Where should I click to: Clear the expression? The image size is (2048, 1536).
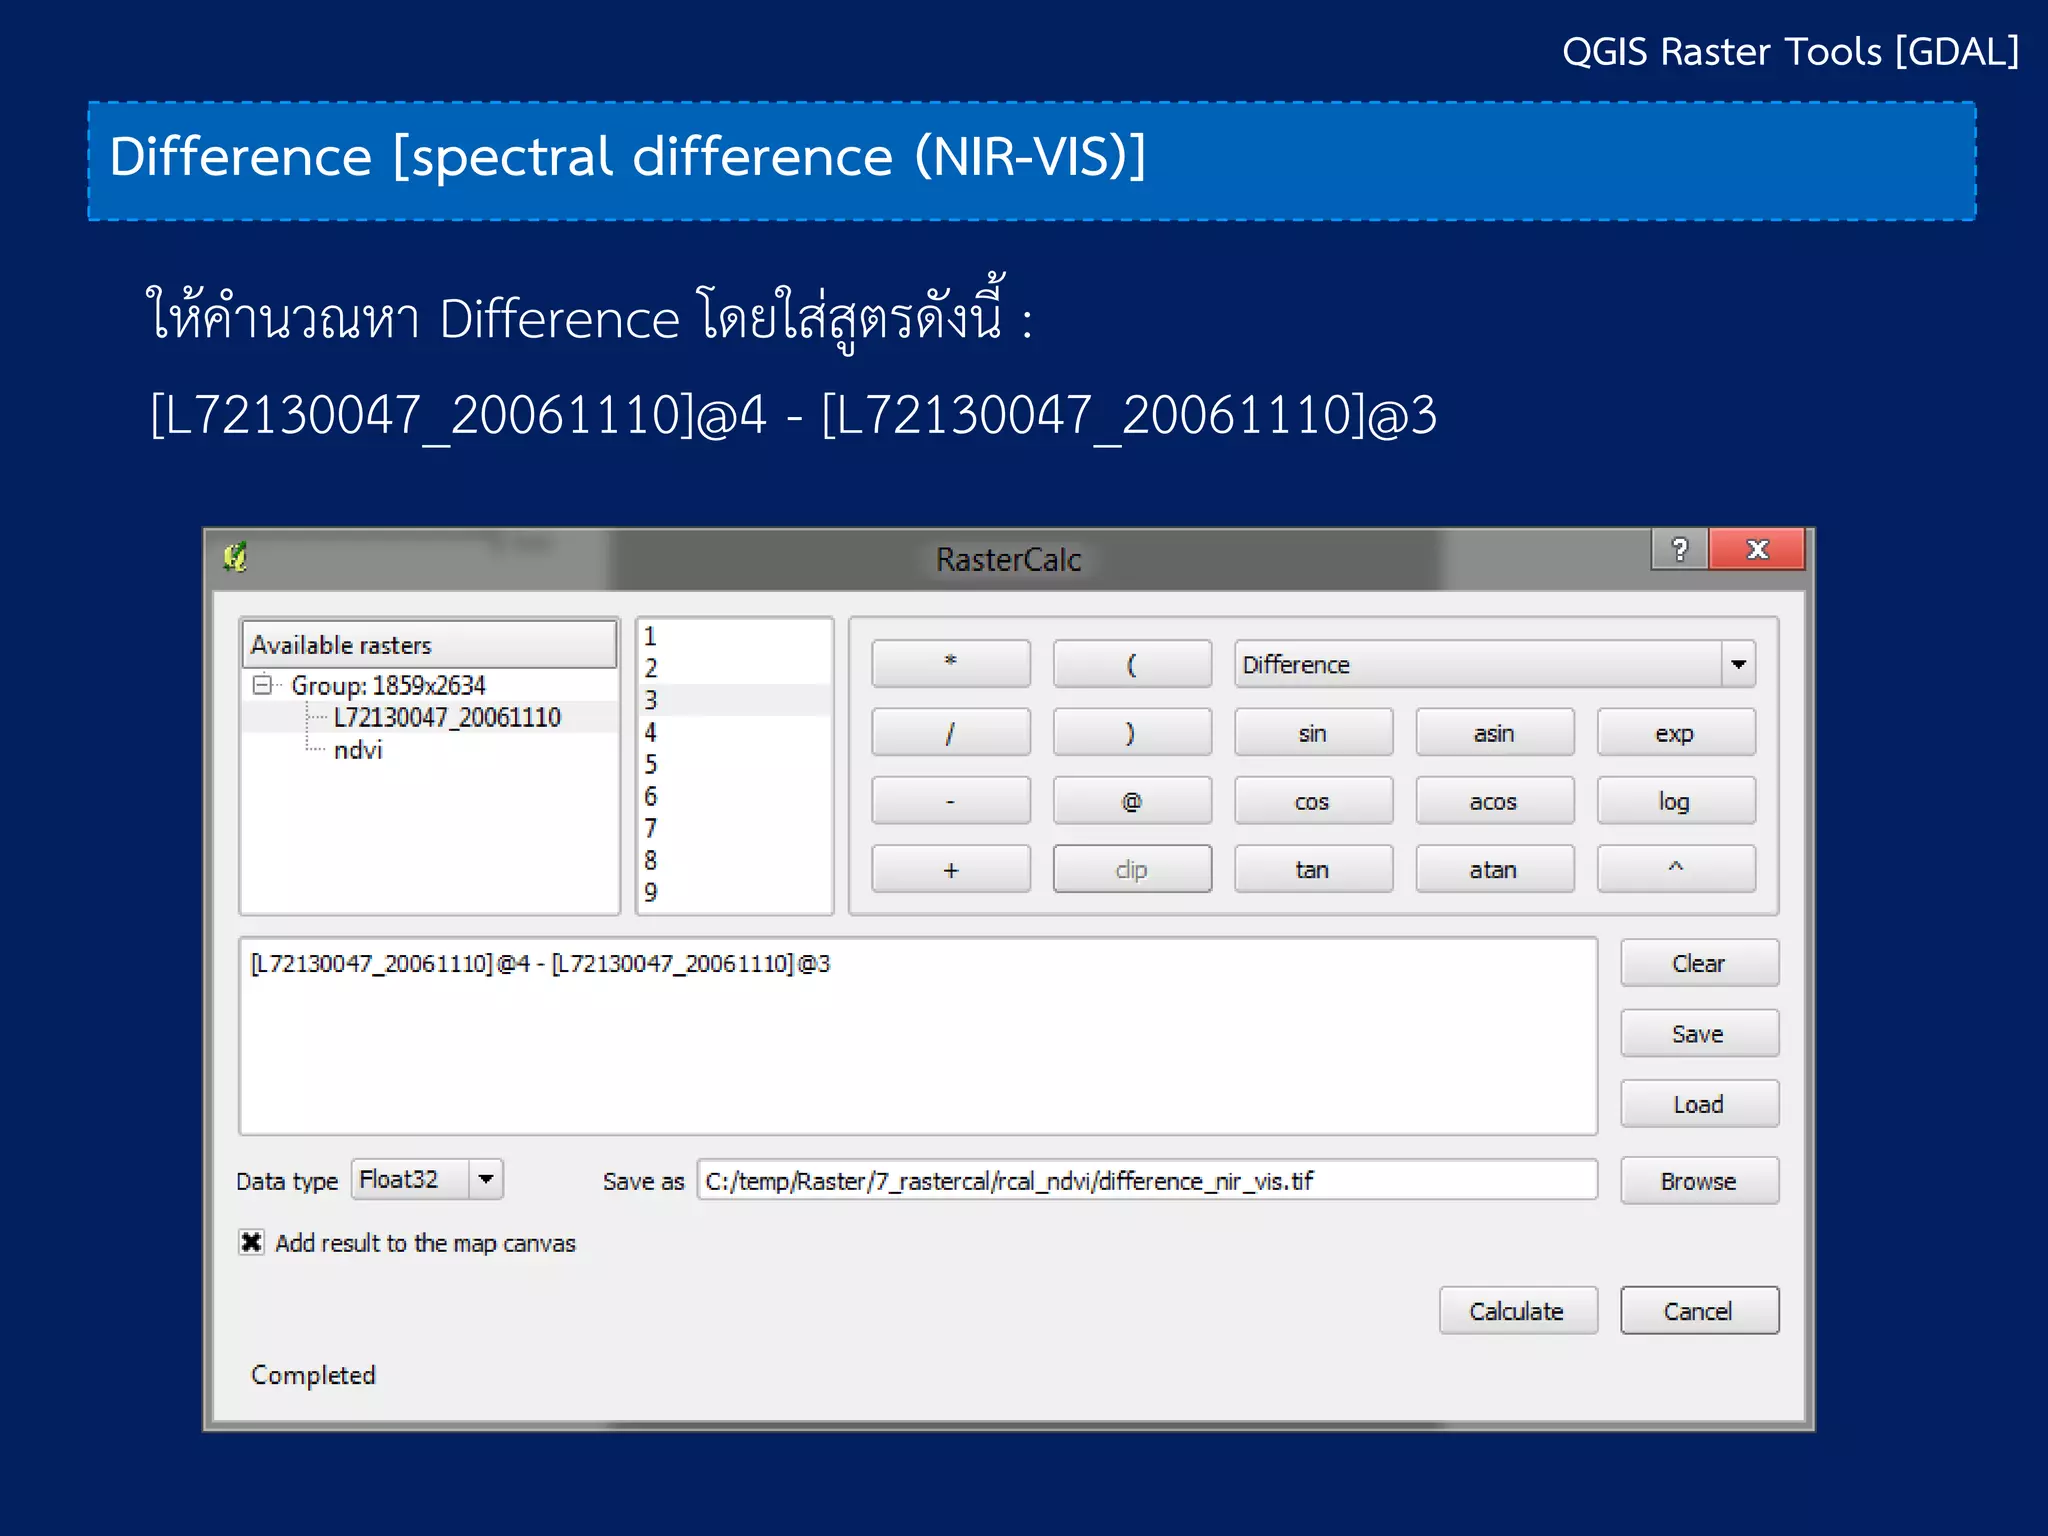coord(1699,963)
